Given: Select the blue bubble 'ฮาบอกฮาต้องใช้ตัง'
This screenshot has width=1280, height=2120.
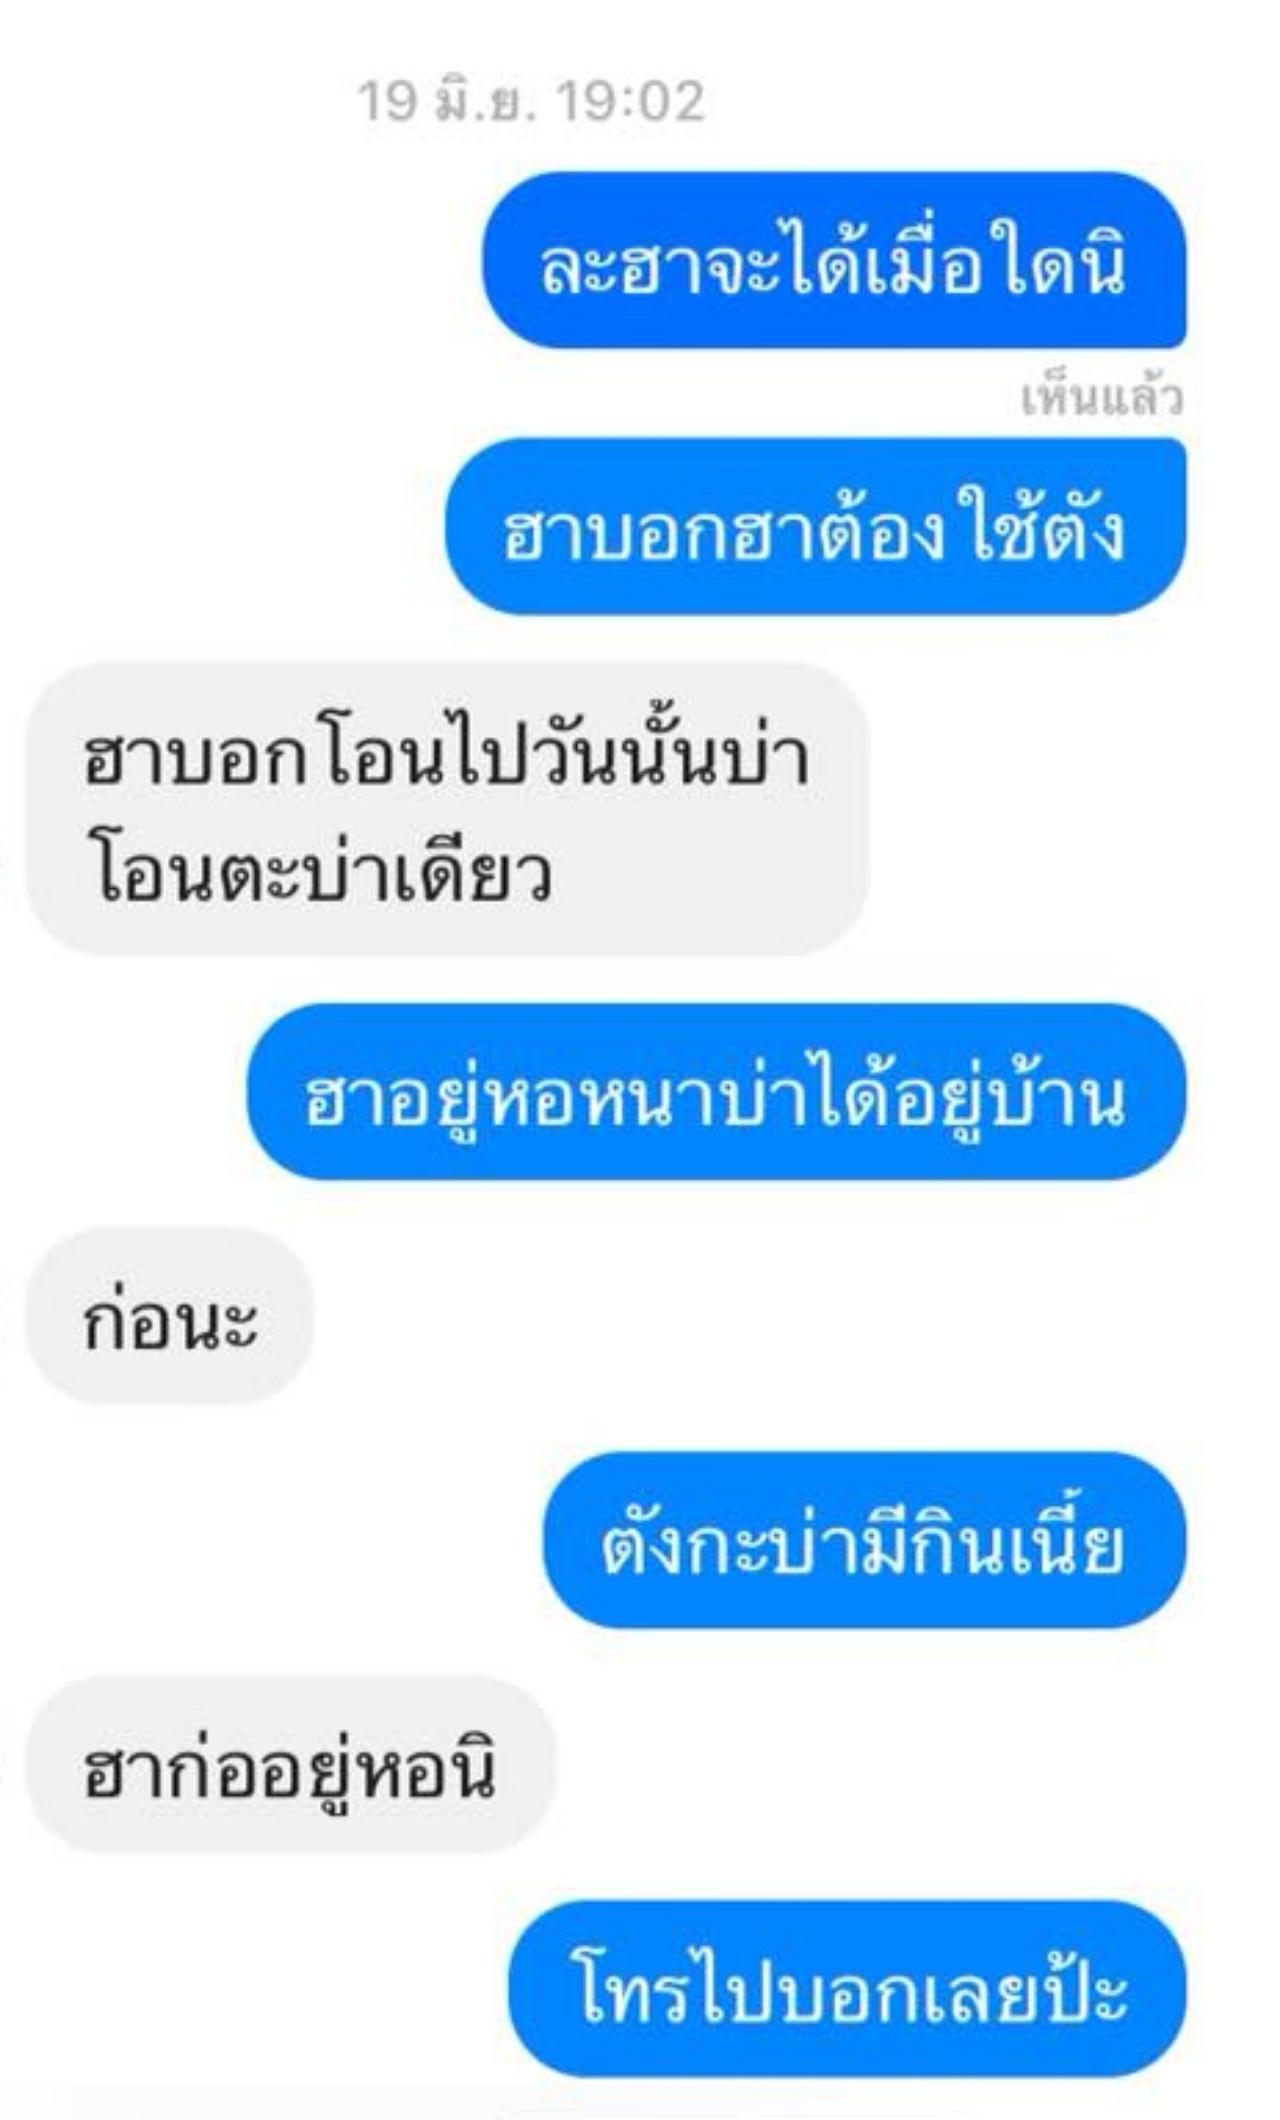Looking at the screenshot, I should click(x=816, y=527).
